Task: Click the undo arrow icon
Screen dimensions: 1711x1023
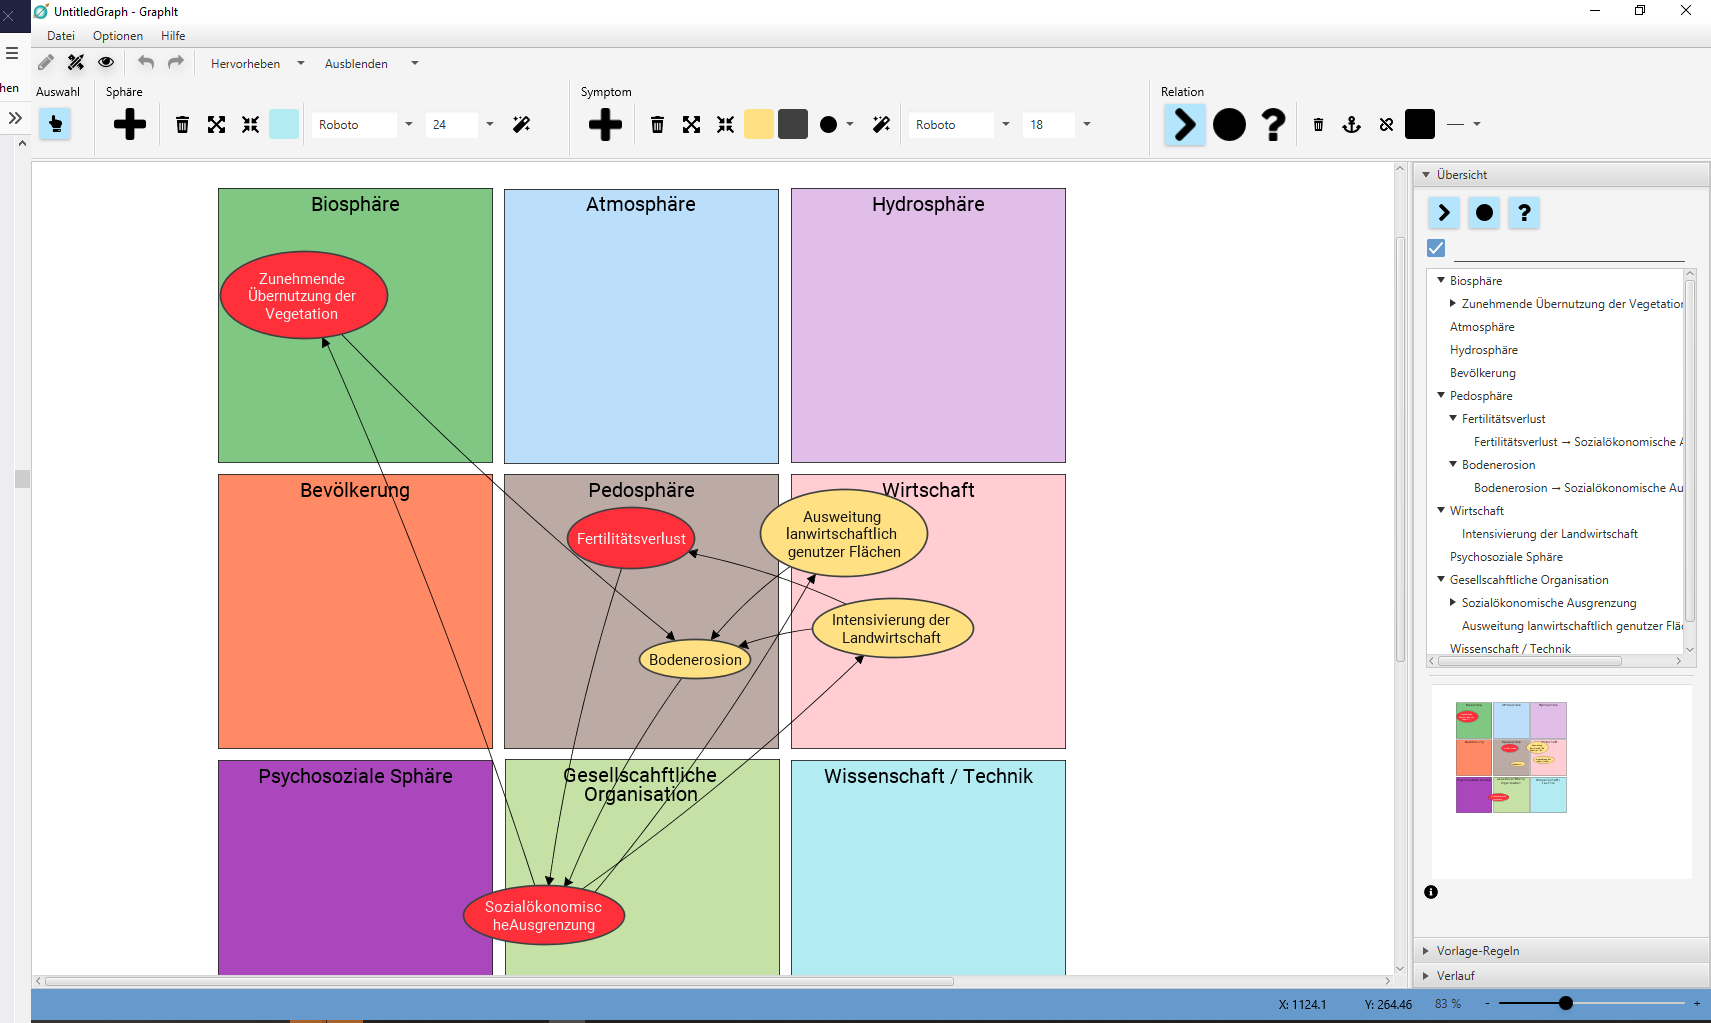Action: (146, 63)
